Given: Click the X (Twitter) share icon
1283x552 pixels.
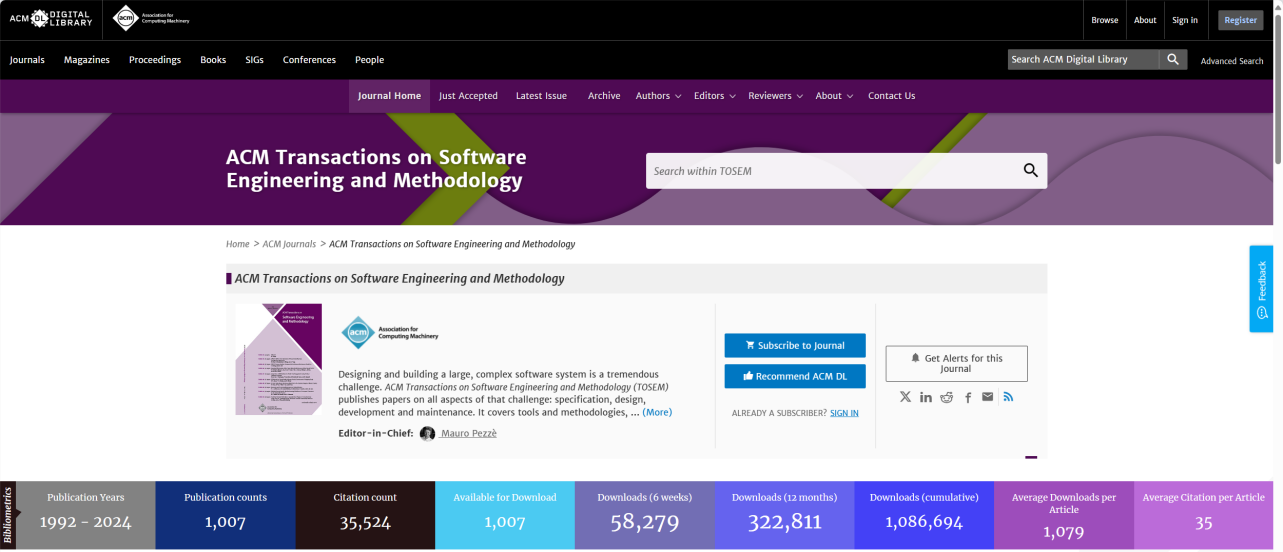Looking at the screenshot, I should (x=905, y=397).
